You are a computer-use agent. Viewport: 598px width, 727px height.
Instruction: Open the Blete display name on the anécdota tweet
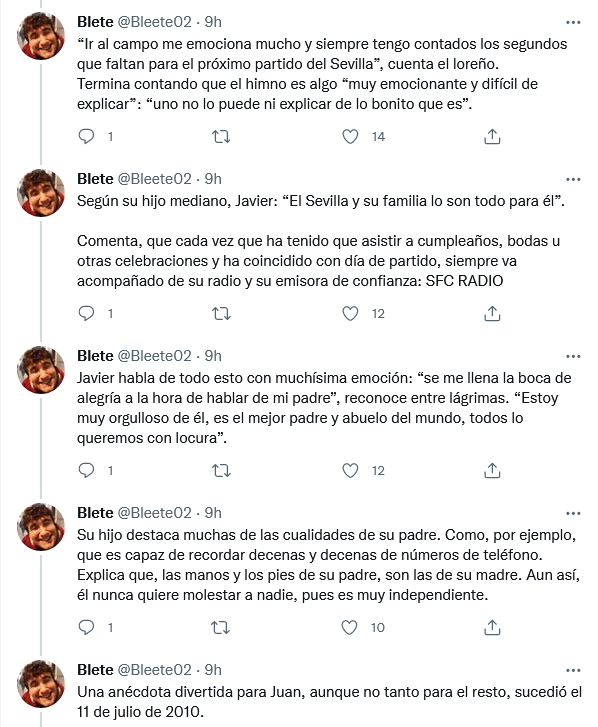point(95,670)
